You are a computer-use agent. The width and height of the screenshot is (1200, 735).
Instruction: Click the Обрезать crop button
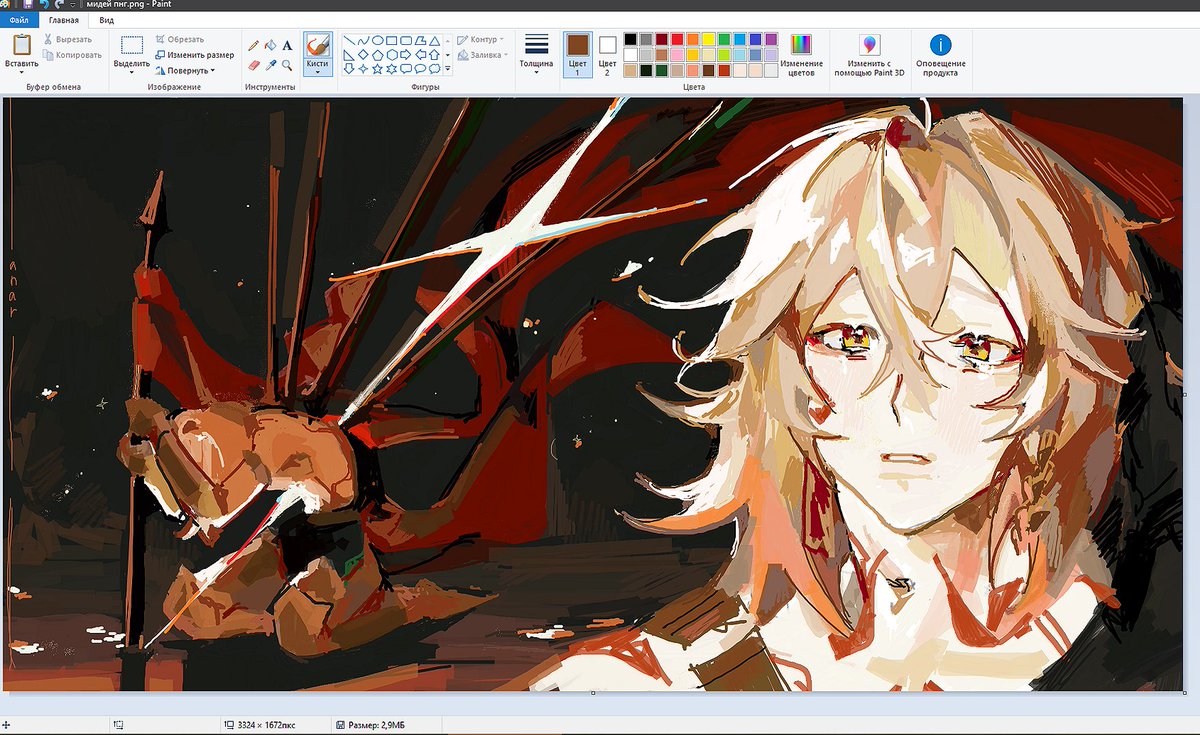180,40
